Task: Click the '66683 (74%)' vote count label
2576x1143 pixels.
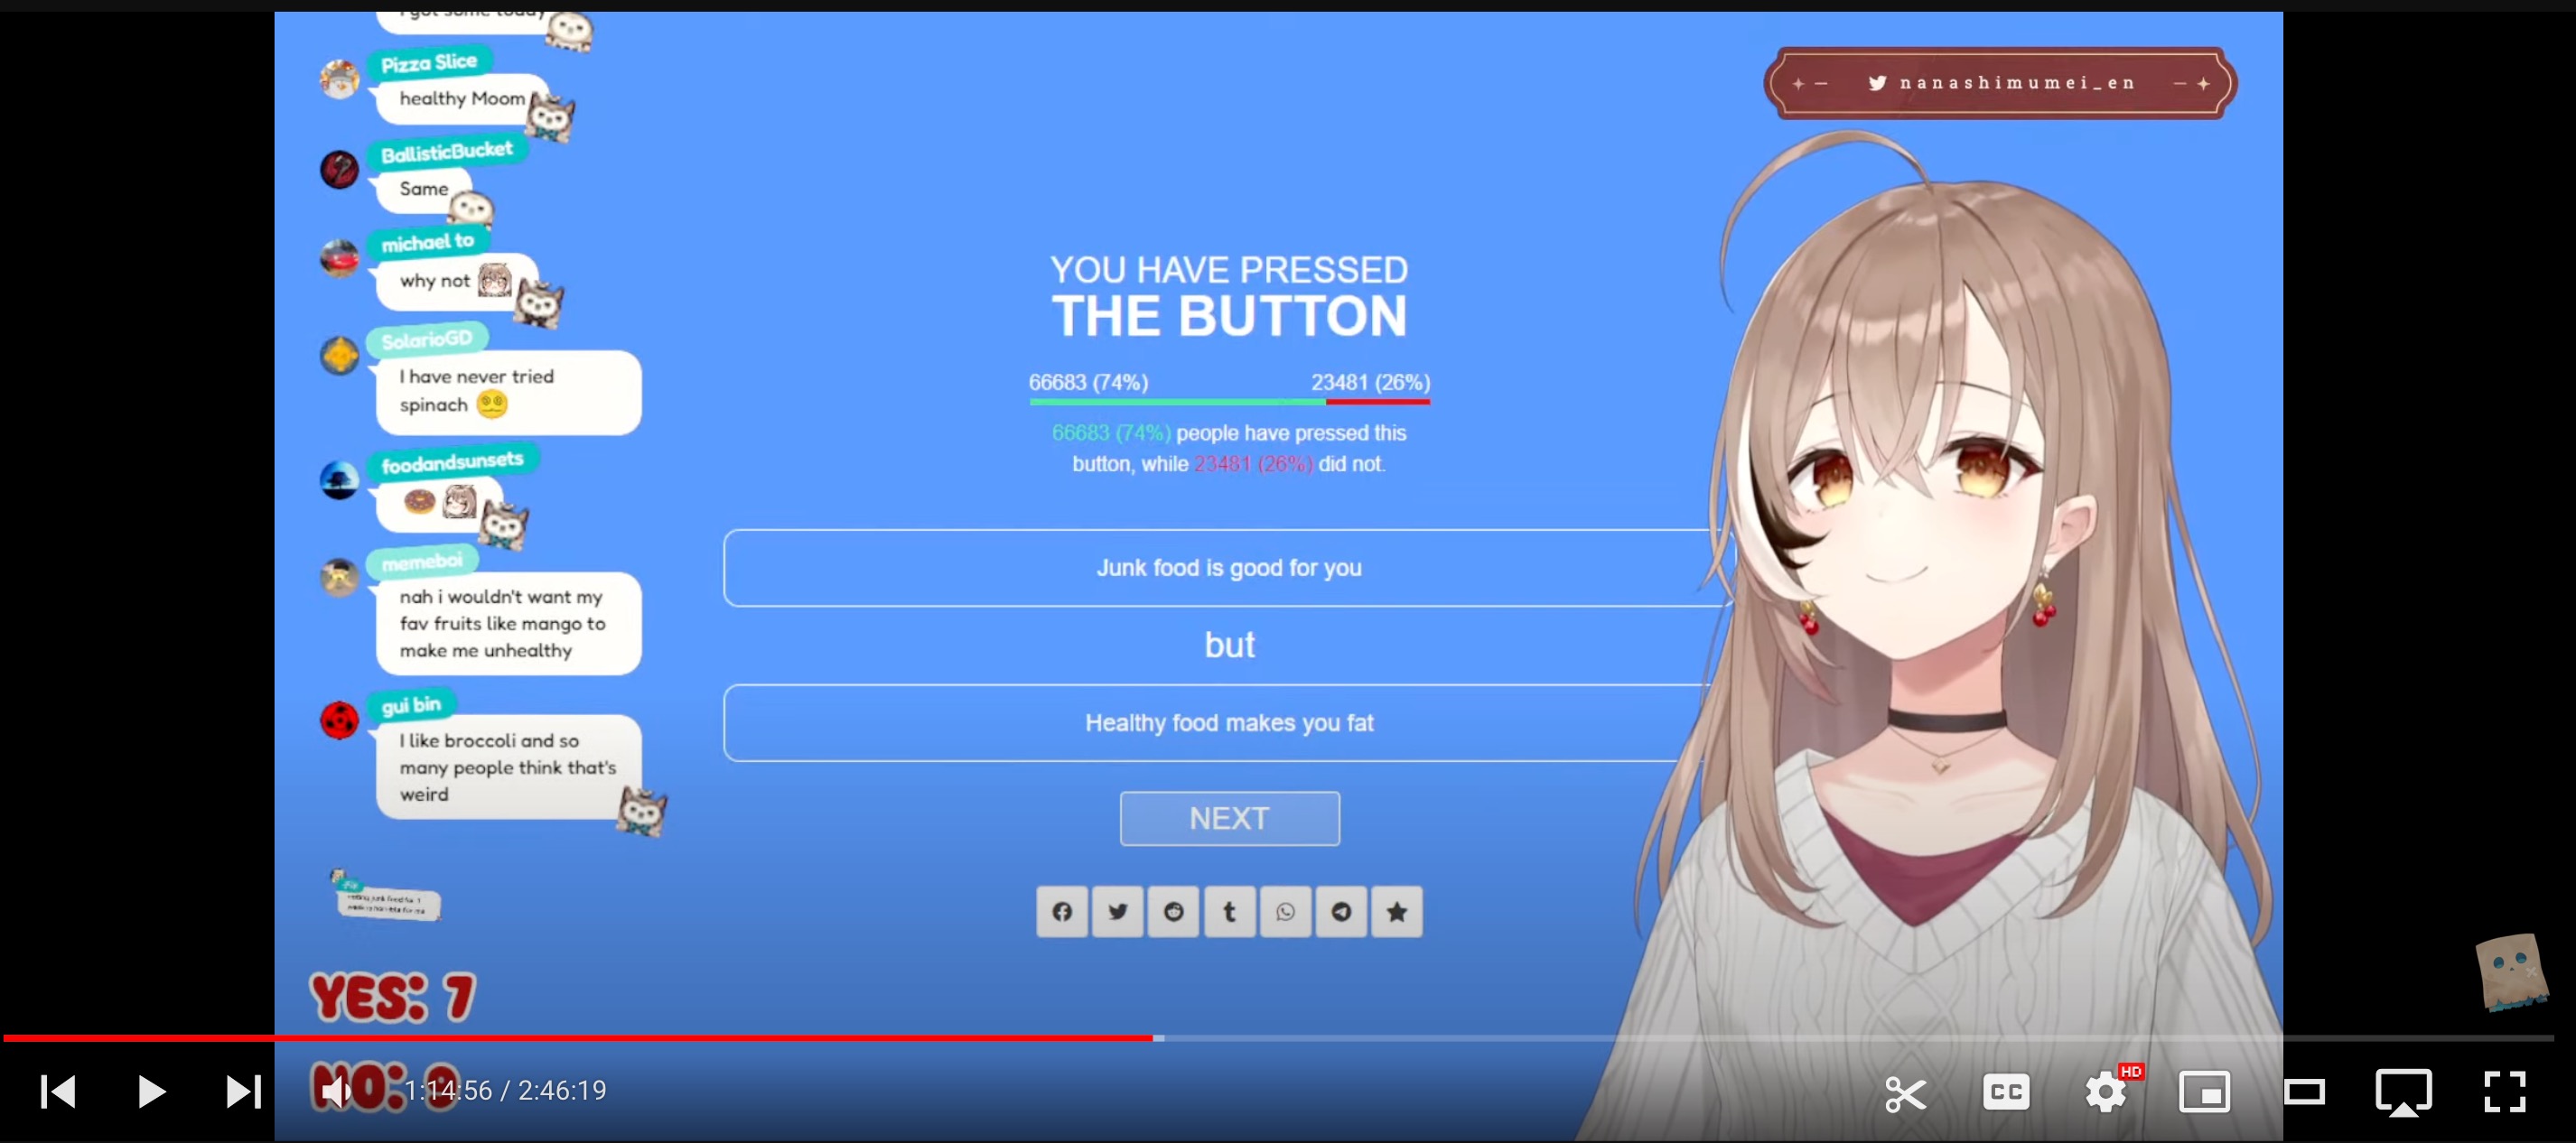Action: [1088, 382]
